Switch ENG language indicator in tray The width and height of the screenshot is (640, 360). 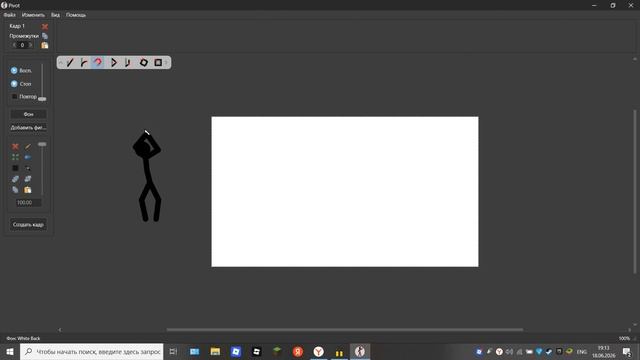point(582,351)
